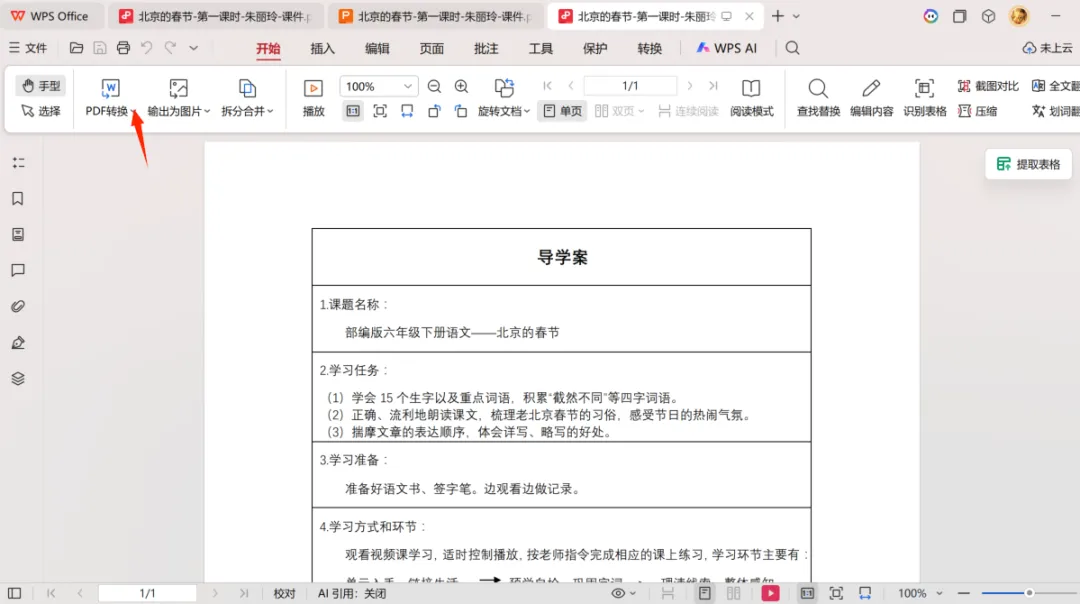
Task: Open the thumbnails panel in left sidebar
Action: point(18,235)
